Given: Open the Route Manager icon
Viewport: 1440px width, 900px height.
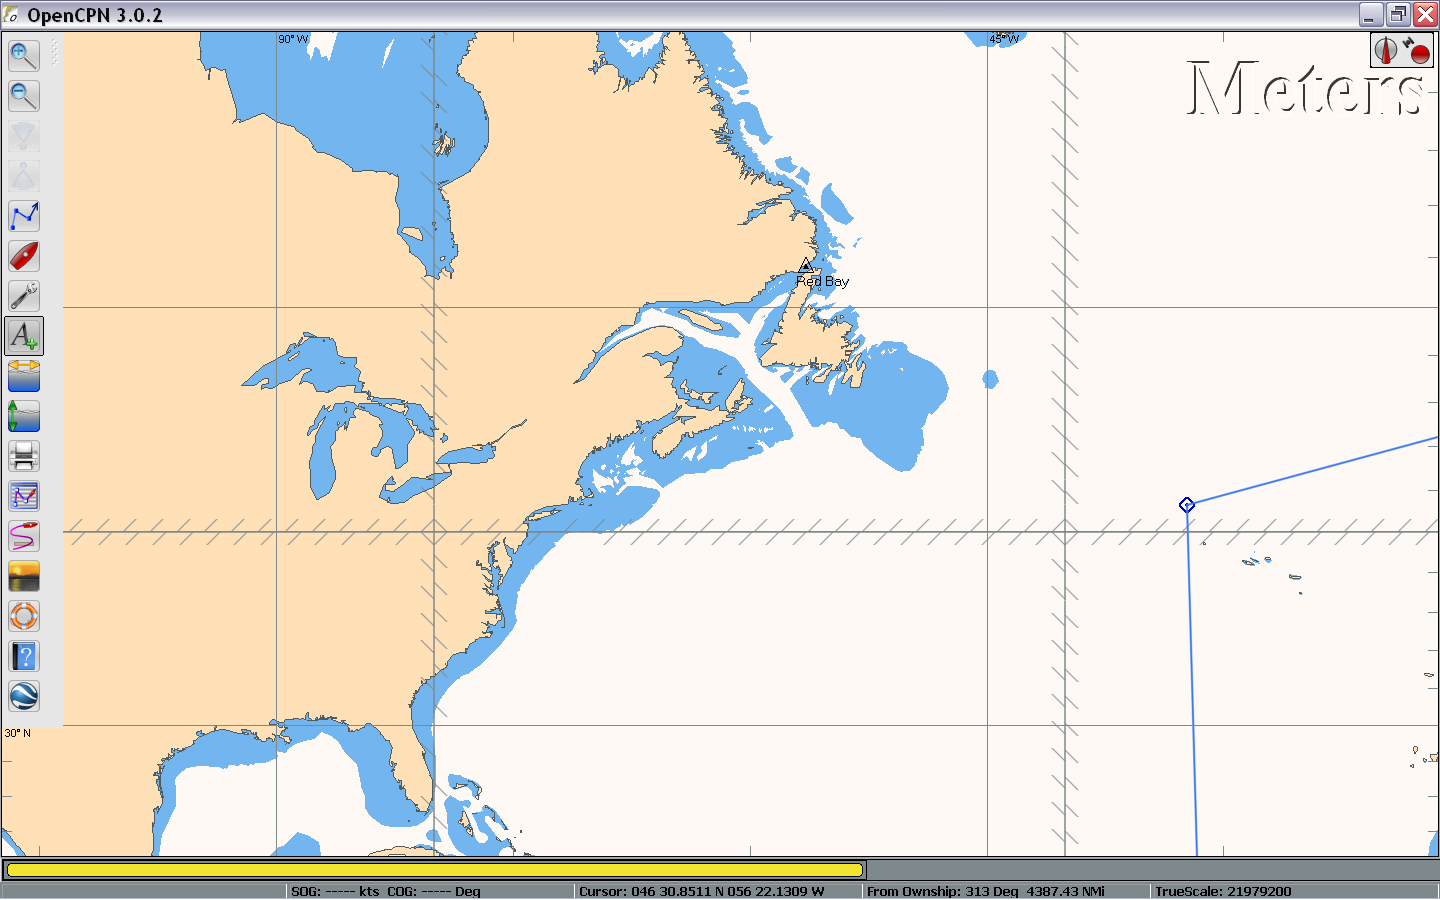Looking at the screenshot, I should pyautogui.click(x=24, y=496).
